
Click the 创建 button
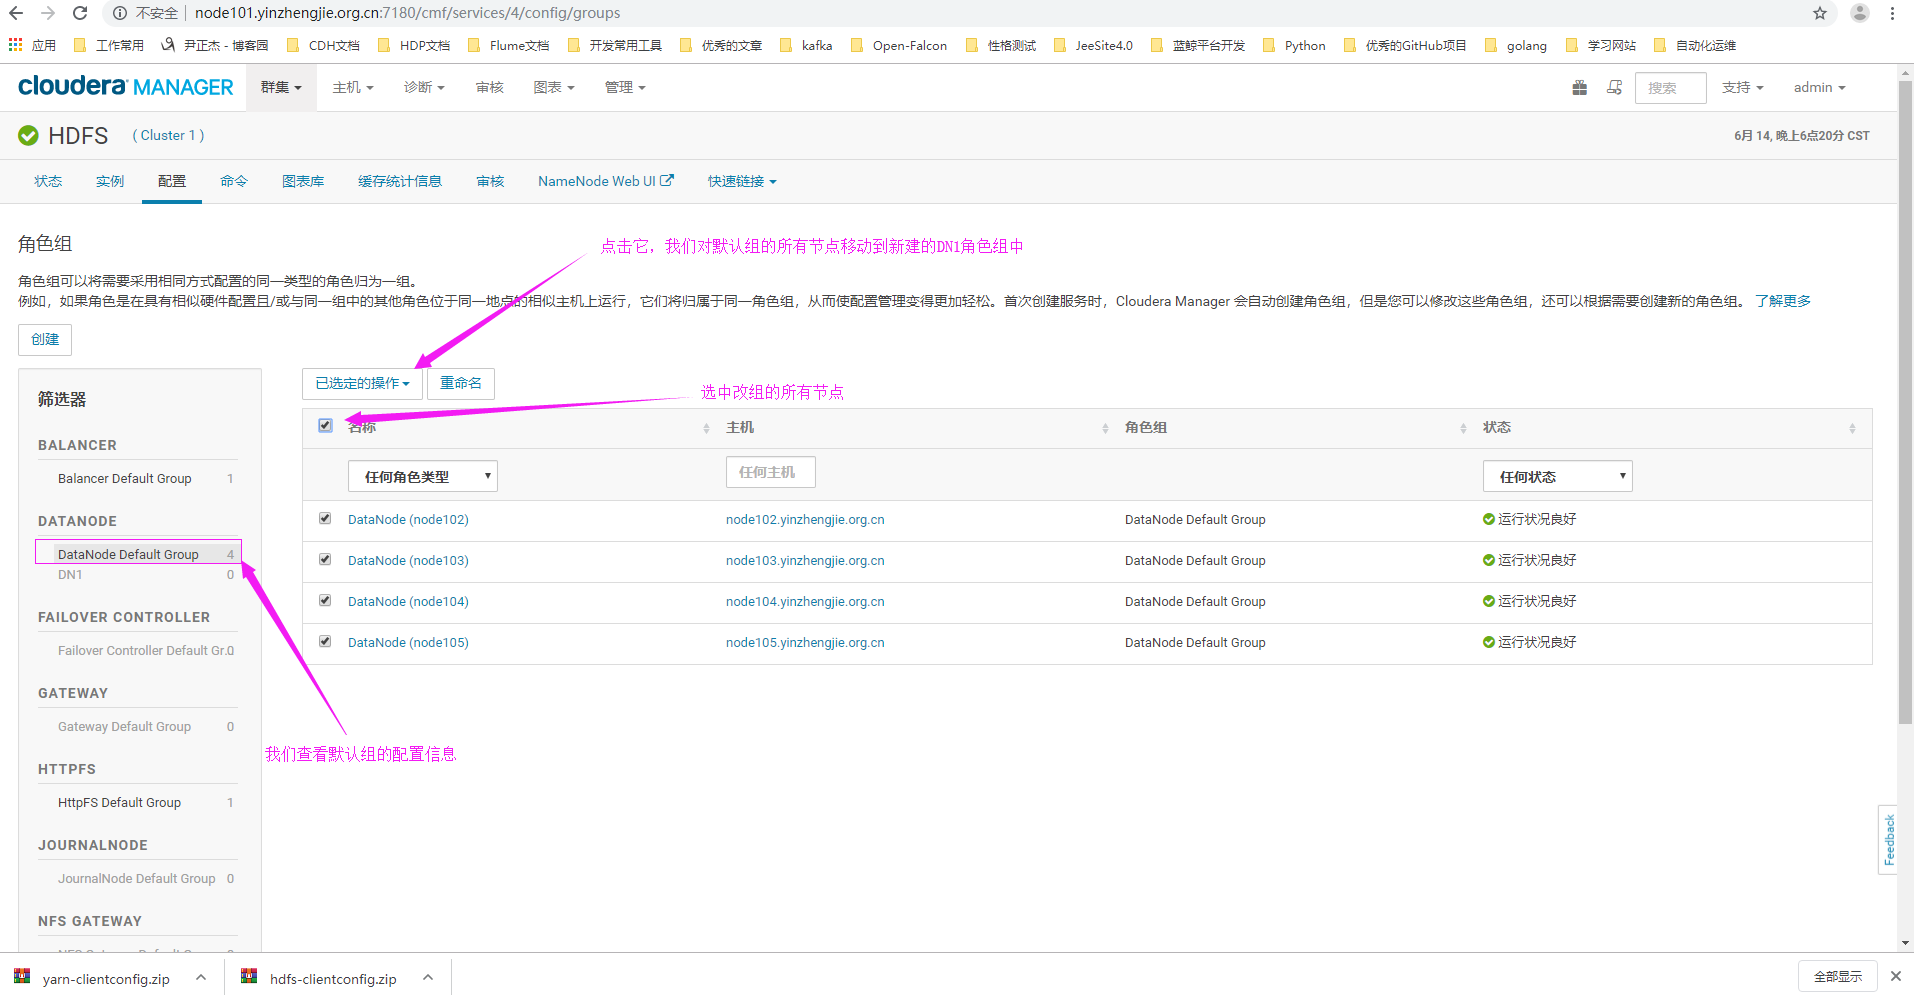45,339
